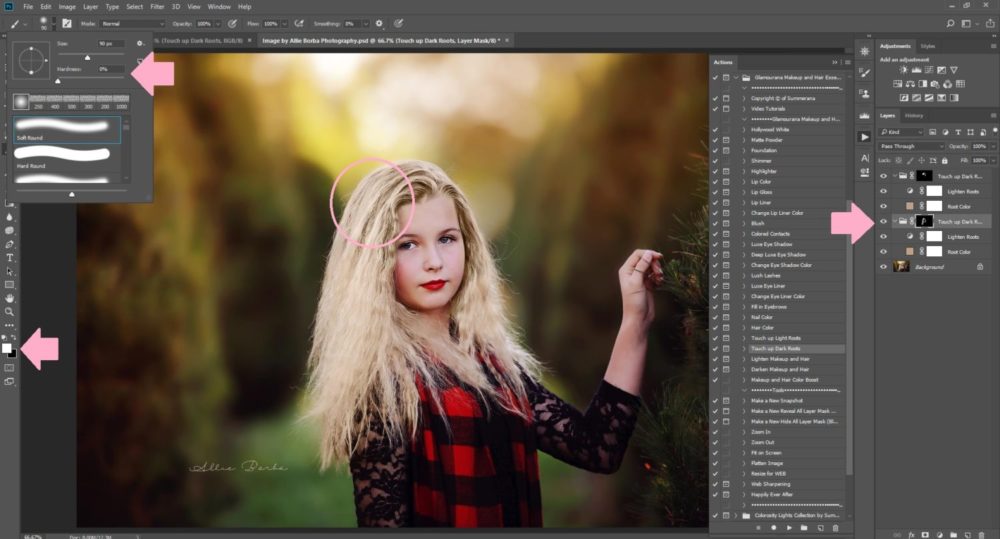Expand the Highlighter action steps

point(744,172)
